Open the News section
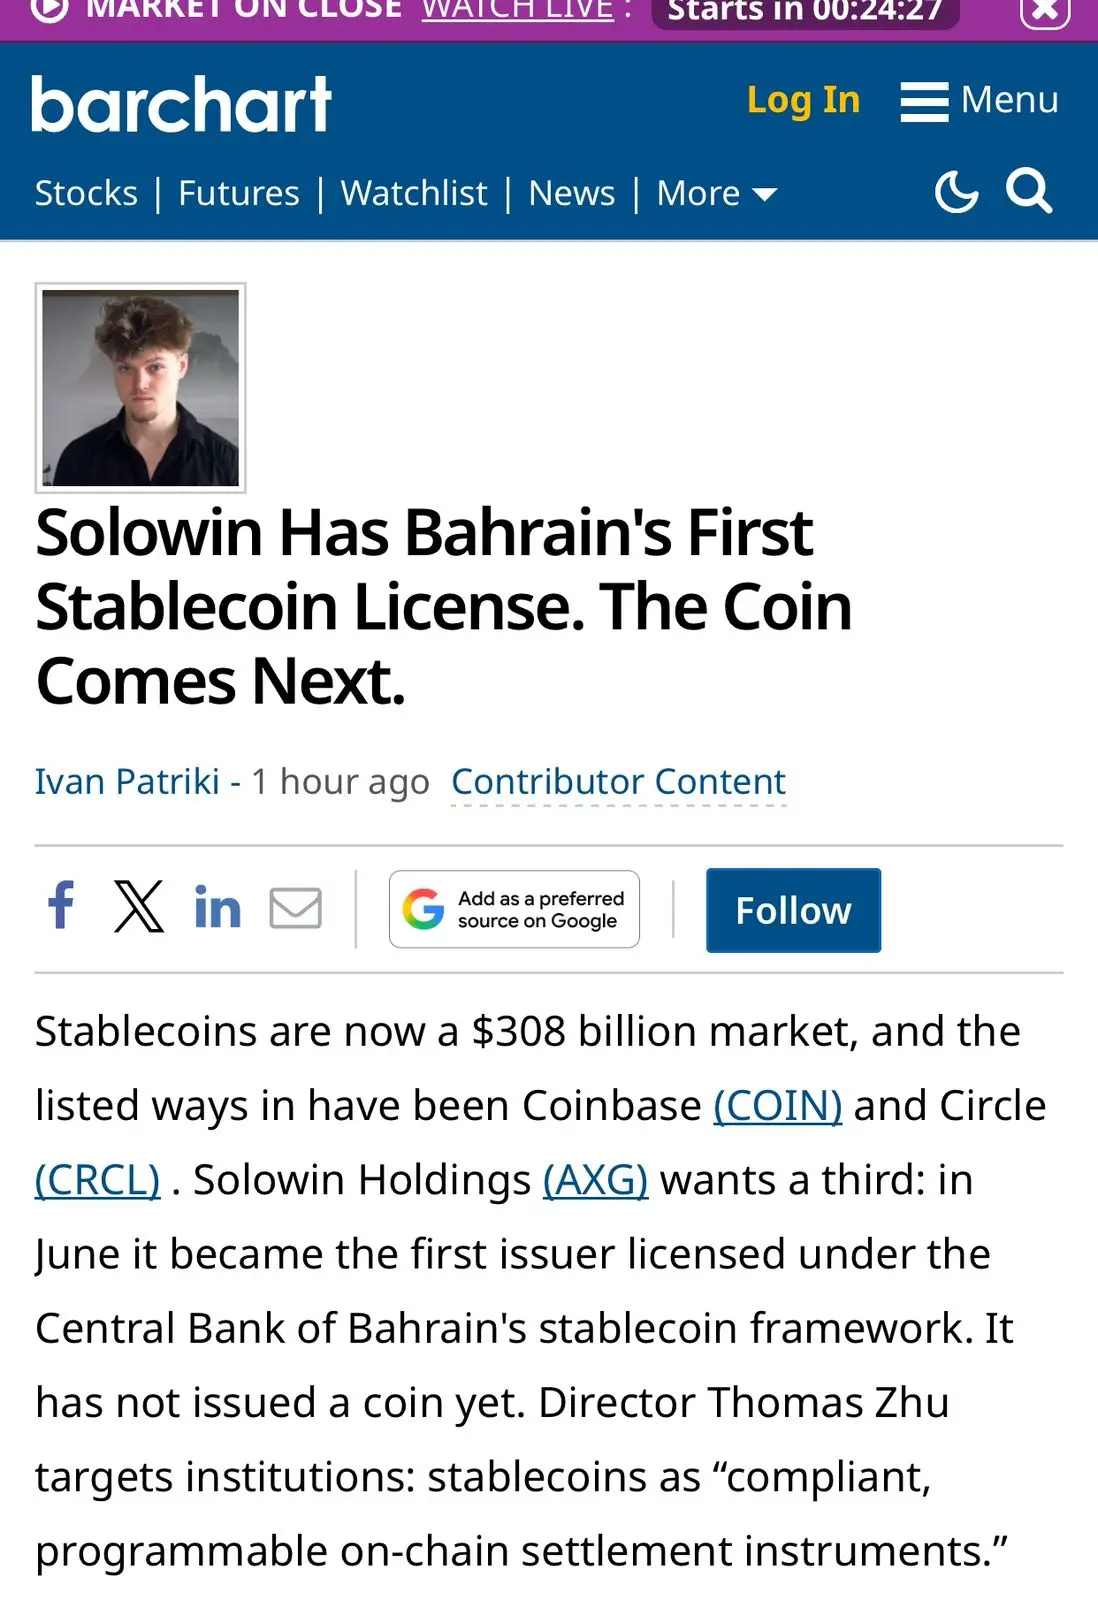The image size is (1098, 1600). click(x=572, y=193)
